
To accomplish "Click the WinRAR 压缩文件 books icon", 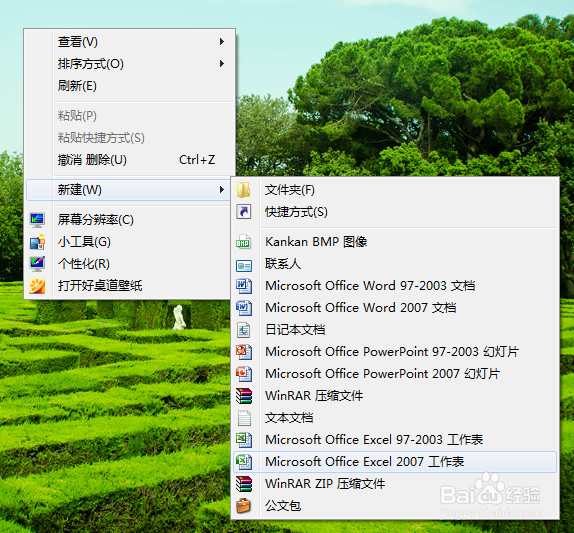I will coord(243,396).
